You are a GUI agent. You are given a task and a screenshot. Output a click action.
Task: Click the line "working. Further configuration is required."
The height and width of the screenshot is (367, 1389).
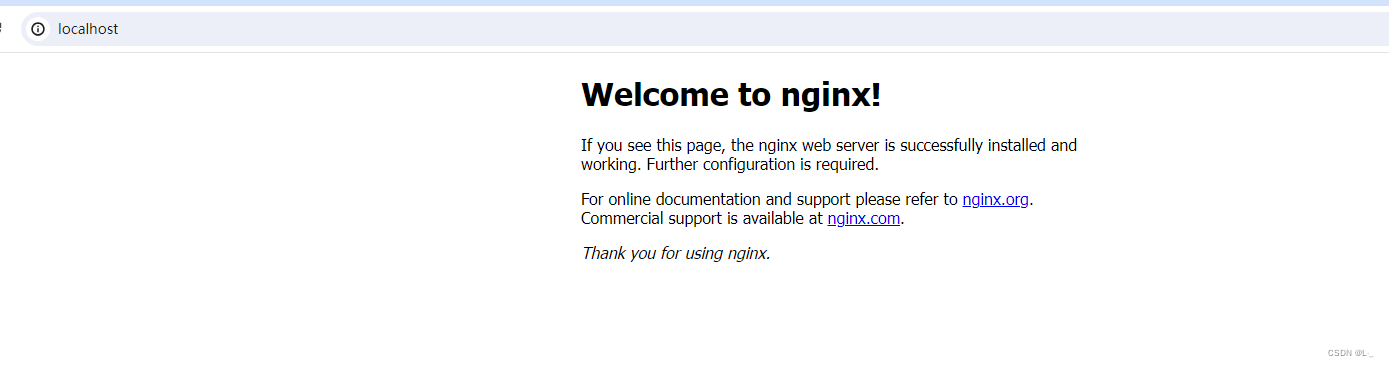click(x=729, y=164)
